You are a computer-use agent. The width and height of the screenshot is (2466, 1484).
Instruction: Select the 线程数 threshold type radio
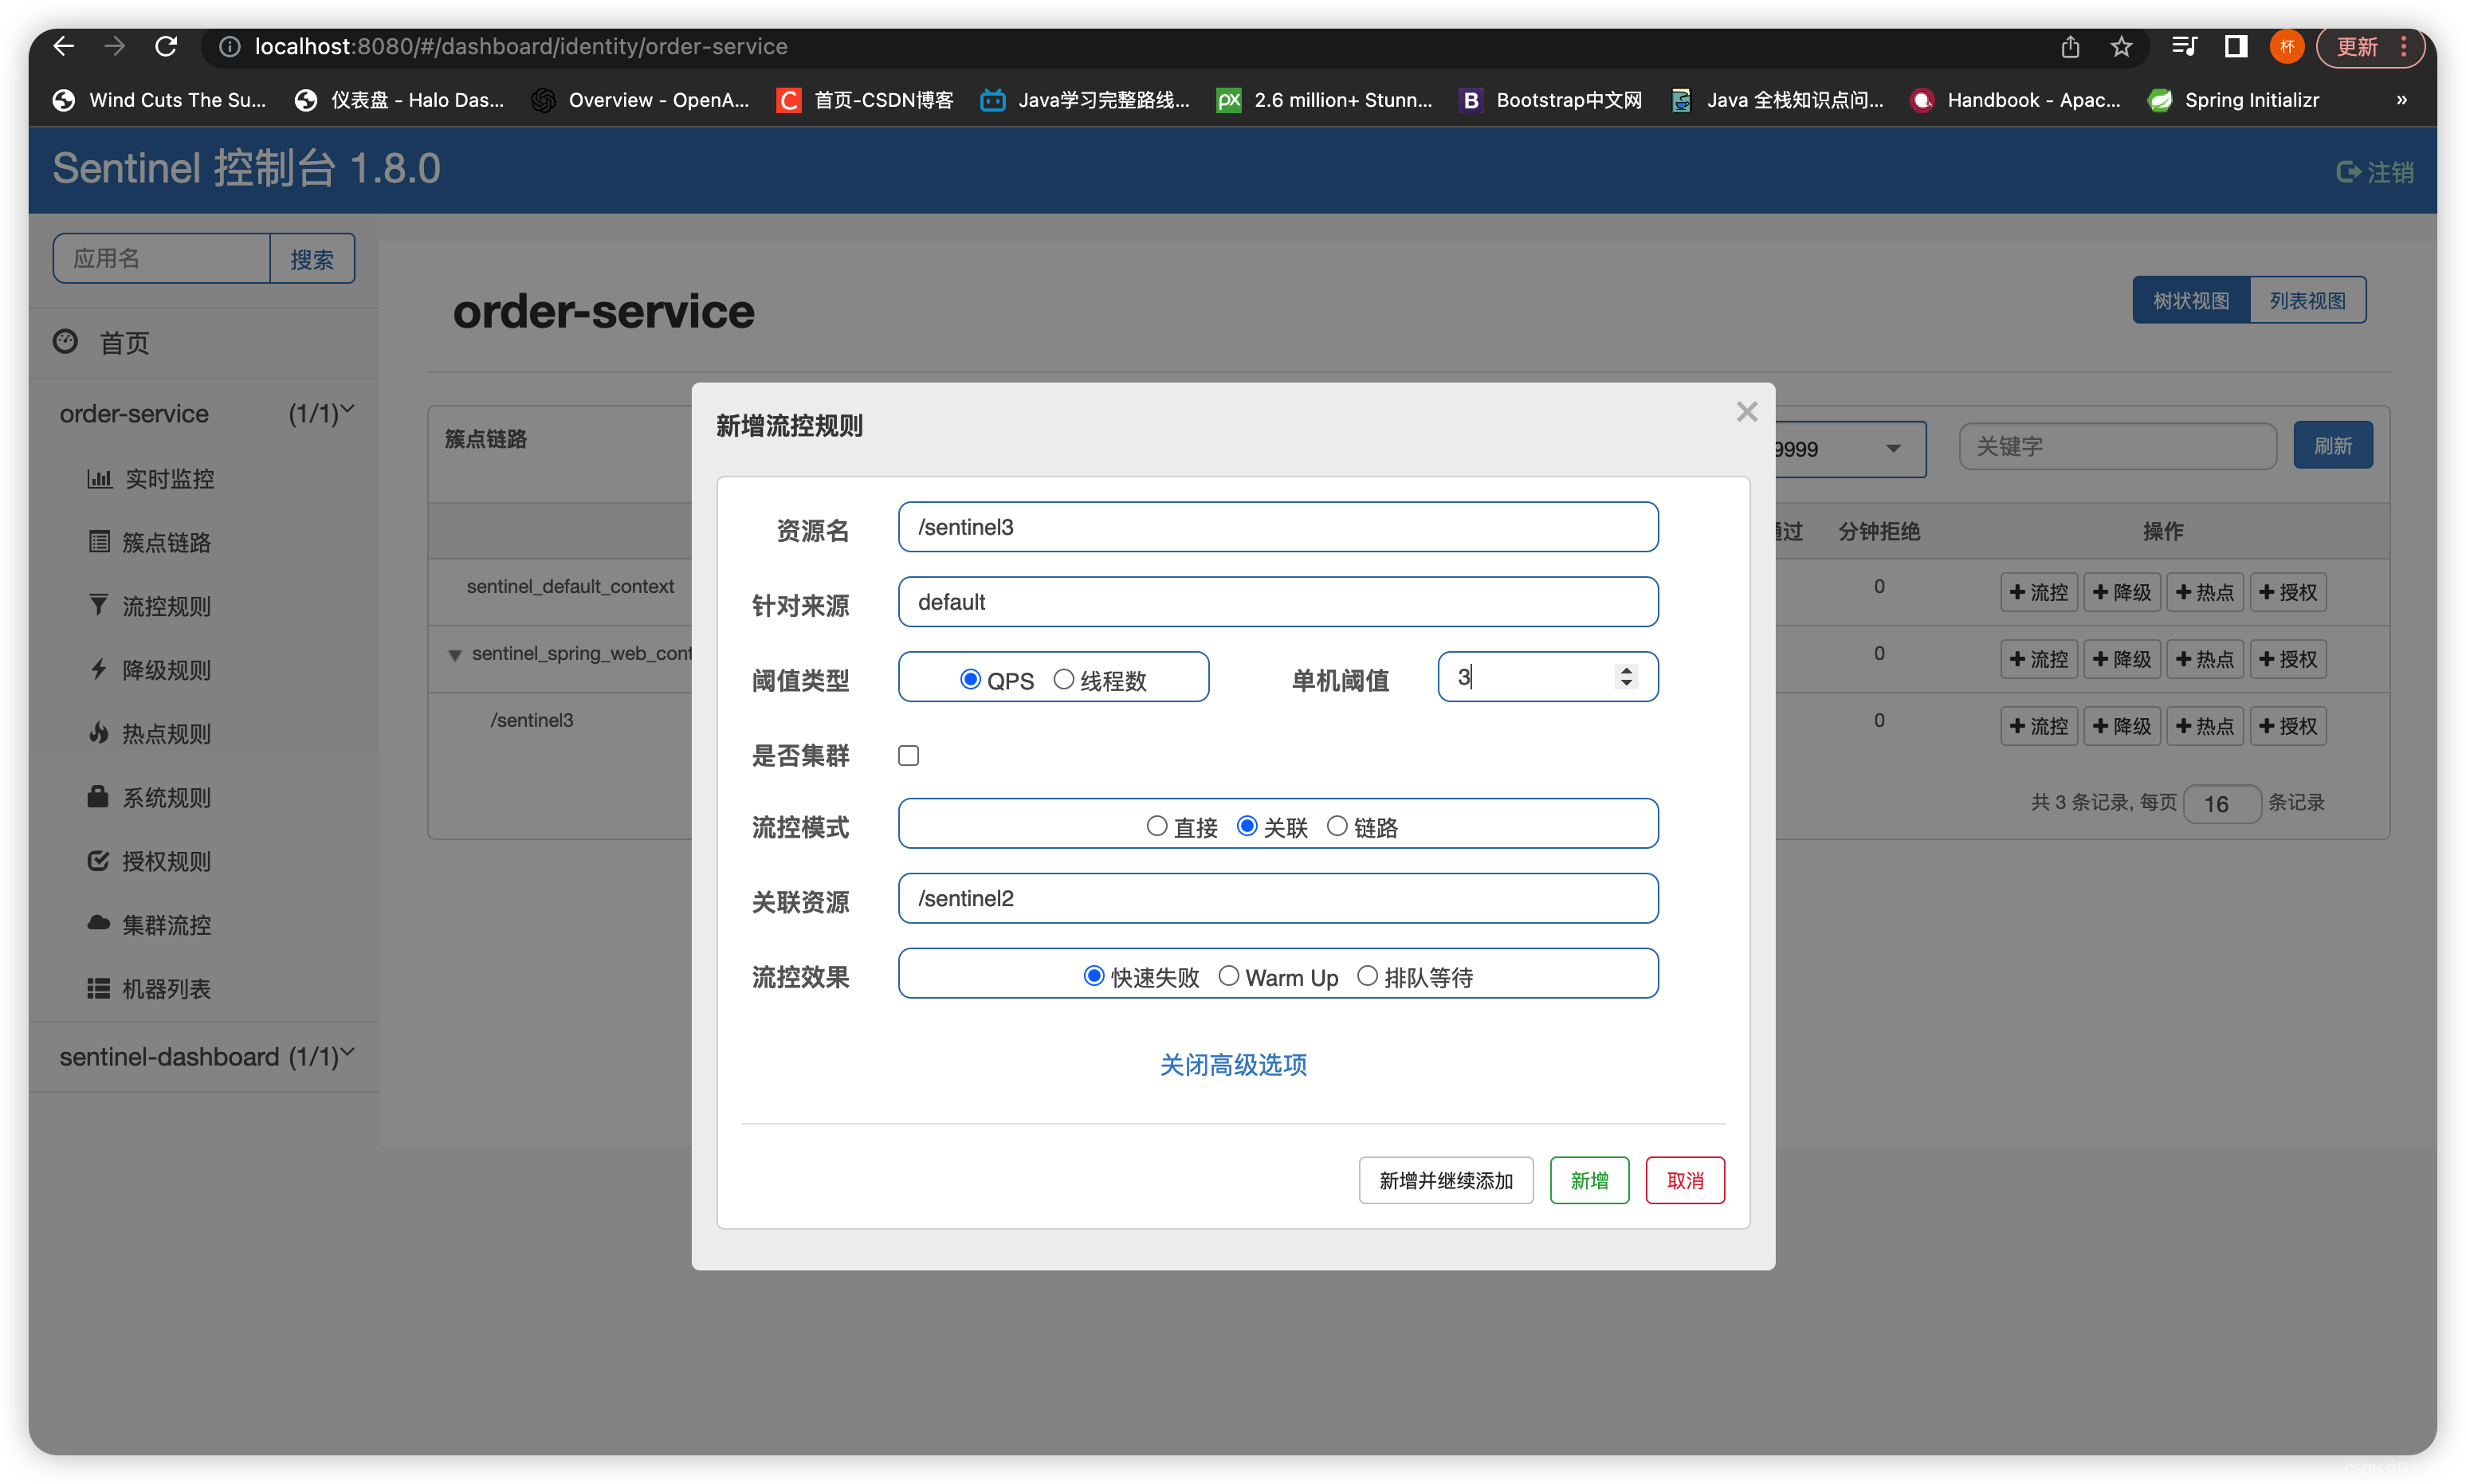tap(1064, 680)
